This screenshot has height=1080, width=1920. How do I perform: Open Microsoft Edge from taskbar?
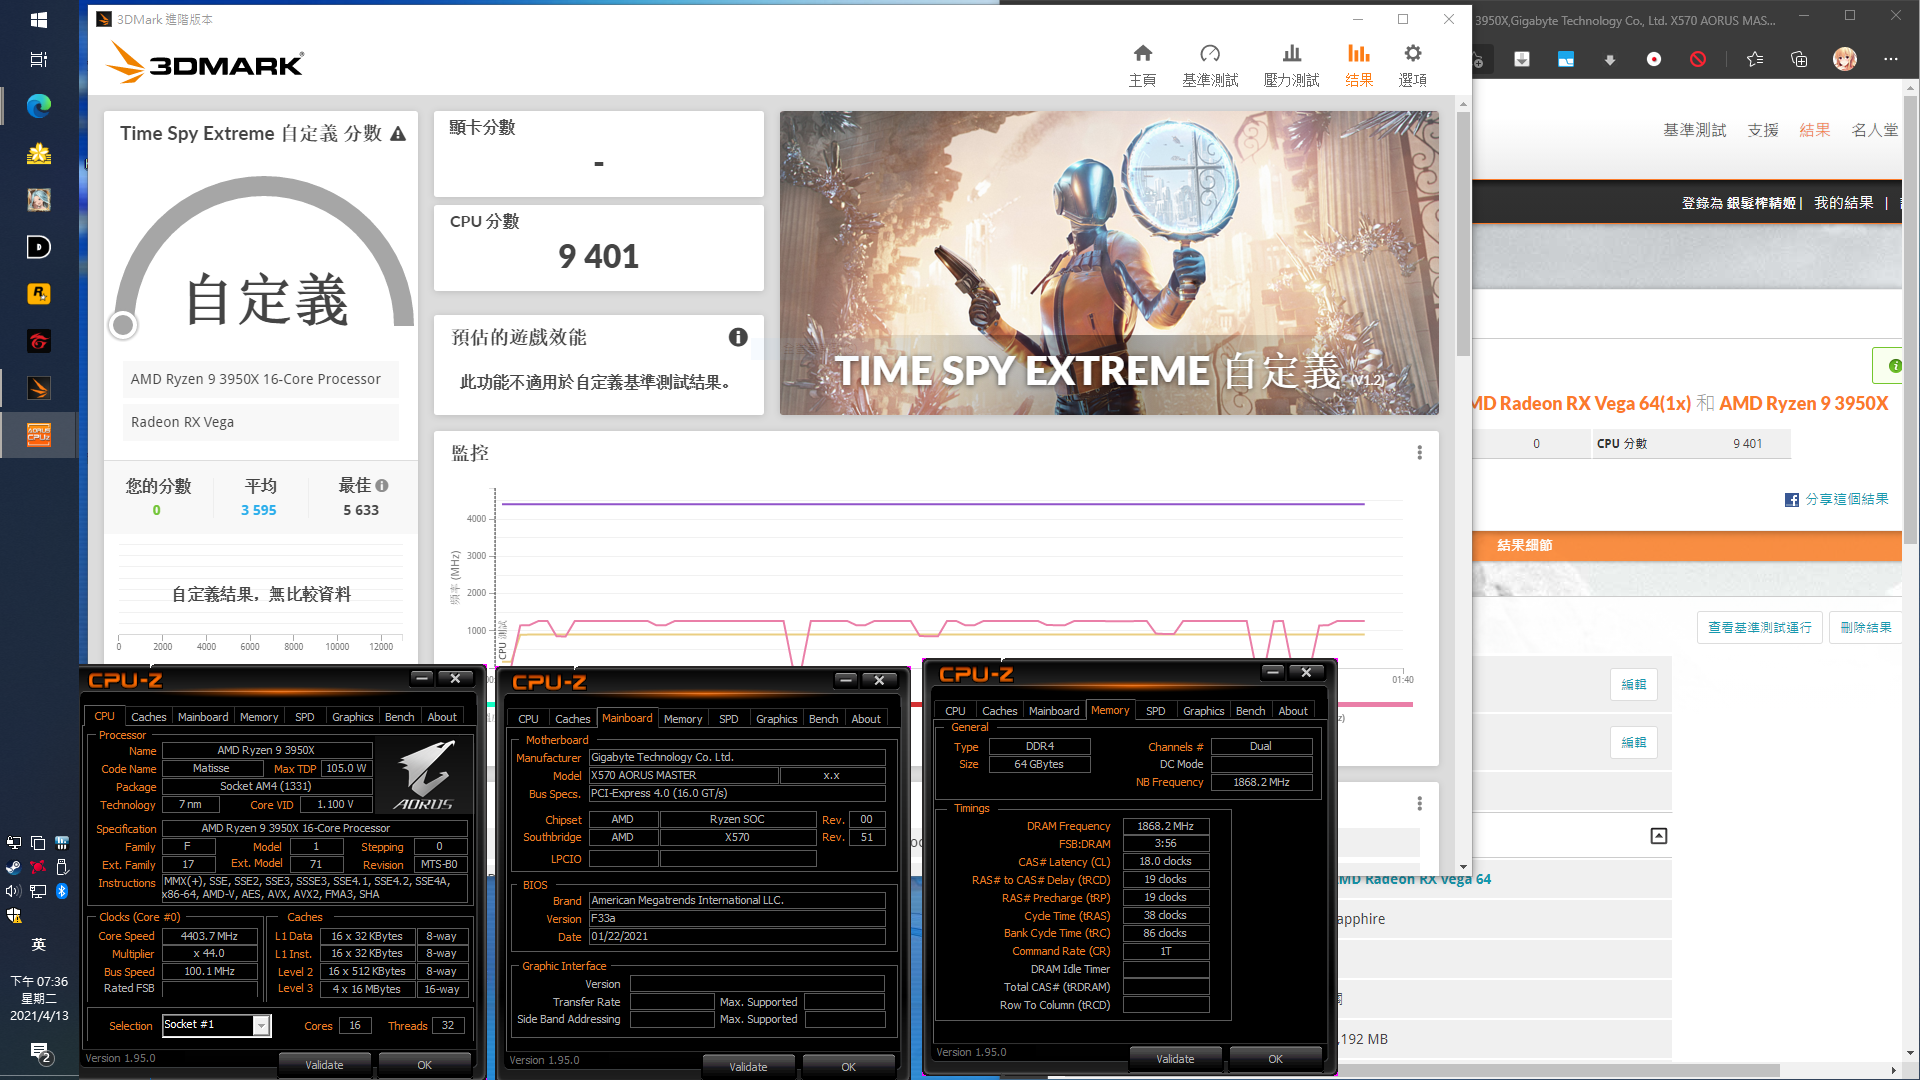39,106
